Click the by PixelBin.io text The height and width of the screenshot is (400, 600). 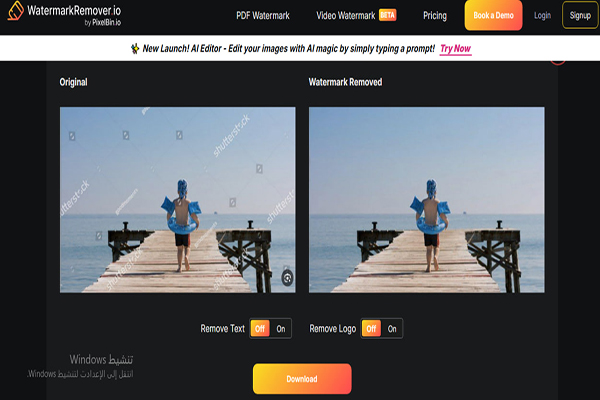(103, 23)
